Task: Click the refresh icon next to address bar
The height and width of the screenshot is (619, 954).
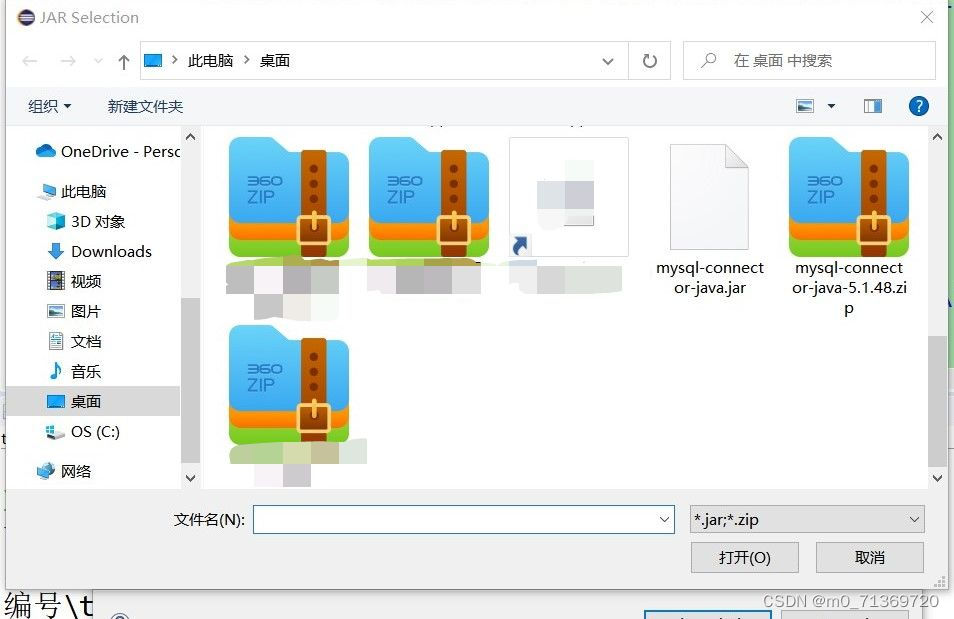Action: coord(649,60)
